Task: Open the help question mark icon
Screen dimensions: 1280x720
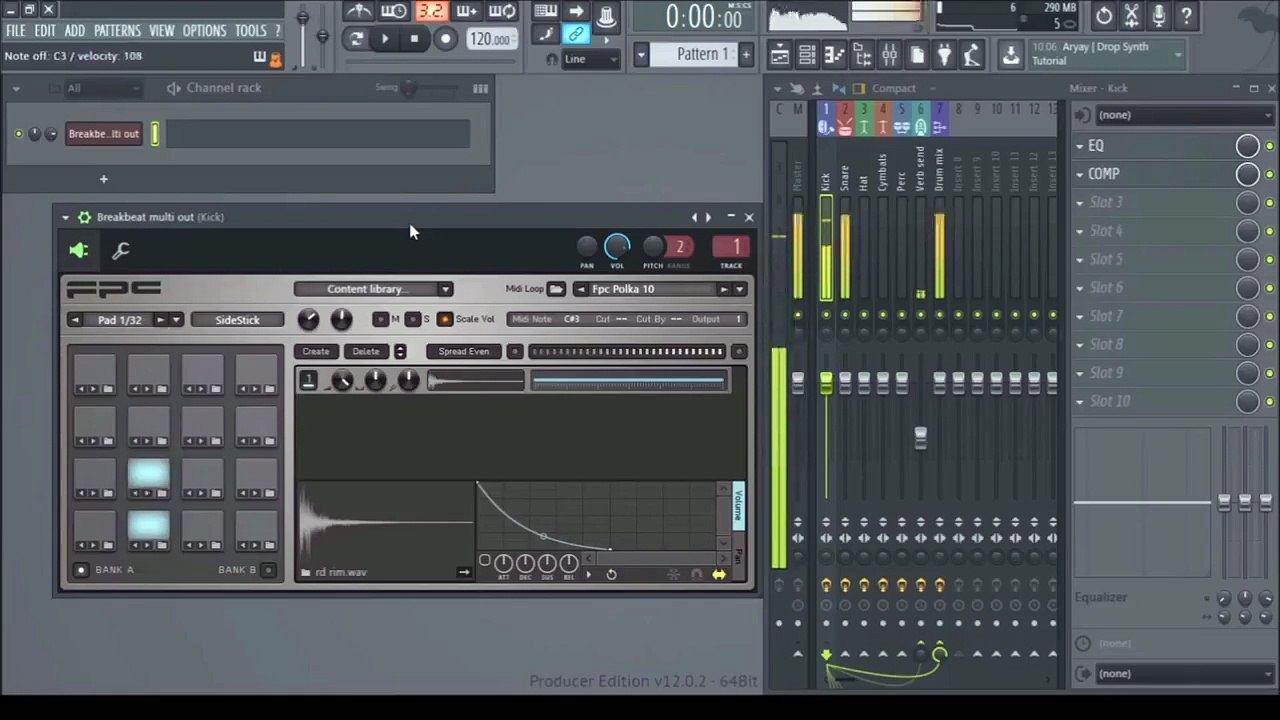Action: coord(1186,15)
